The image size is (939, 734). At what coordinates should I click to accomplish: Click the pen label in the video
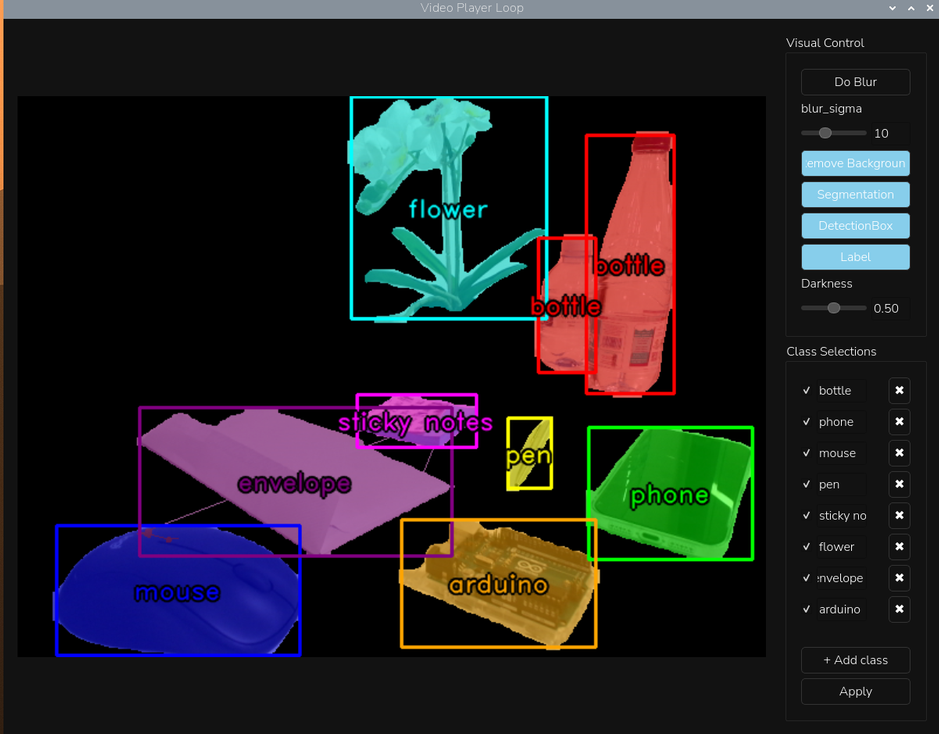(x=529, y=457)
